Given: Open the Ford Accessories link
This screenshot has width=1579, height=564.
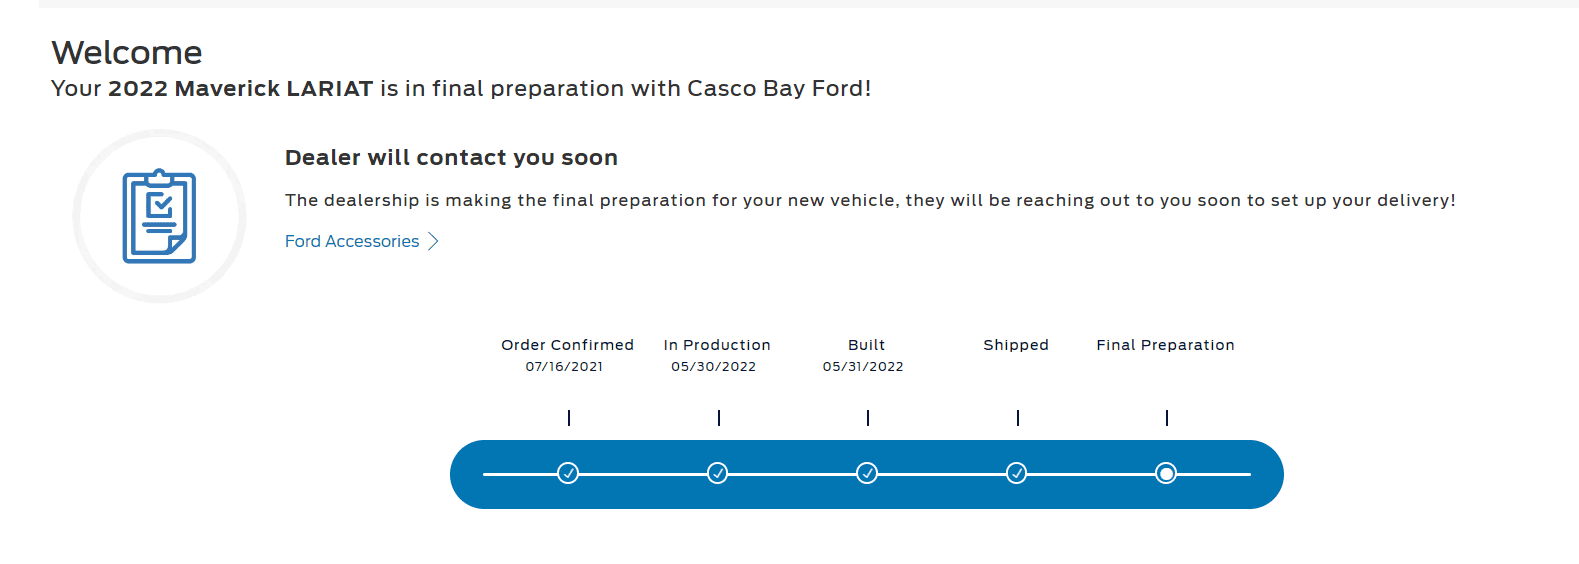Looking at the screenshot, I should point(352,241).
